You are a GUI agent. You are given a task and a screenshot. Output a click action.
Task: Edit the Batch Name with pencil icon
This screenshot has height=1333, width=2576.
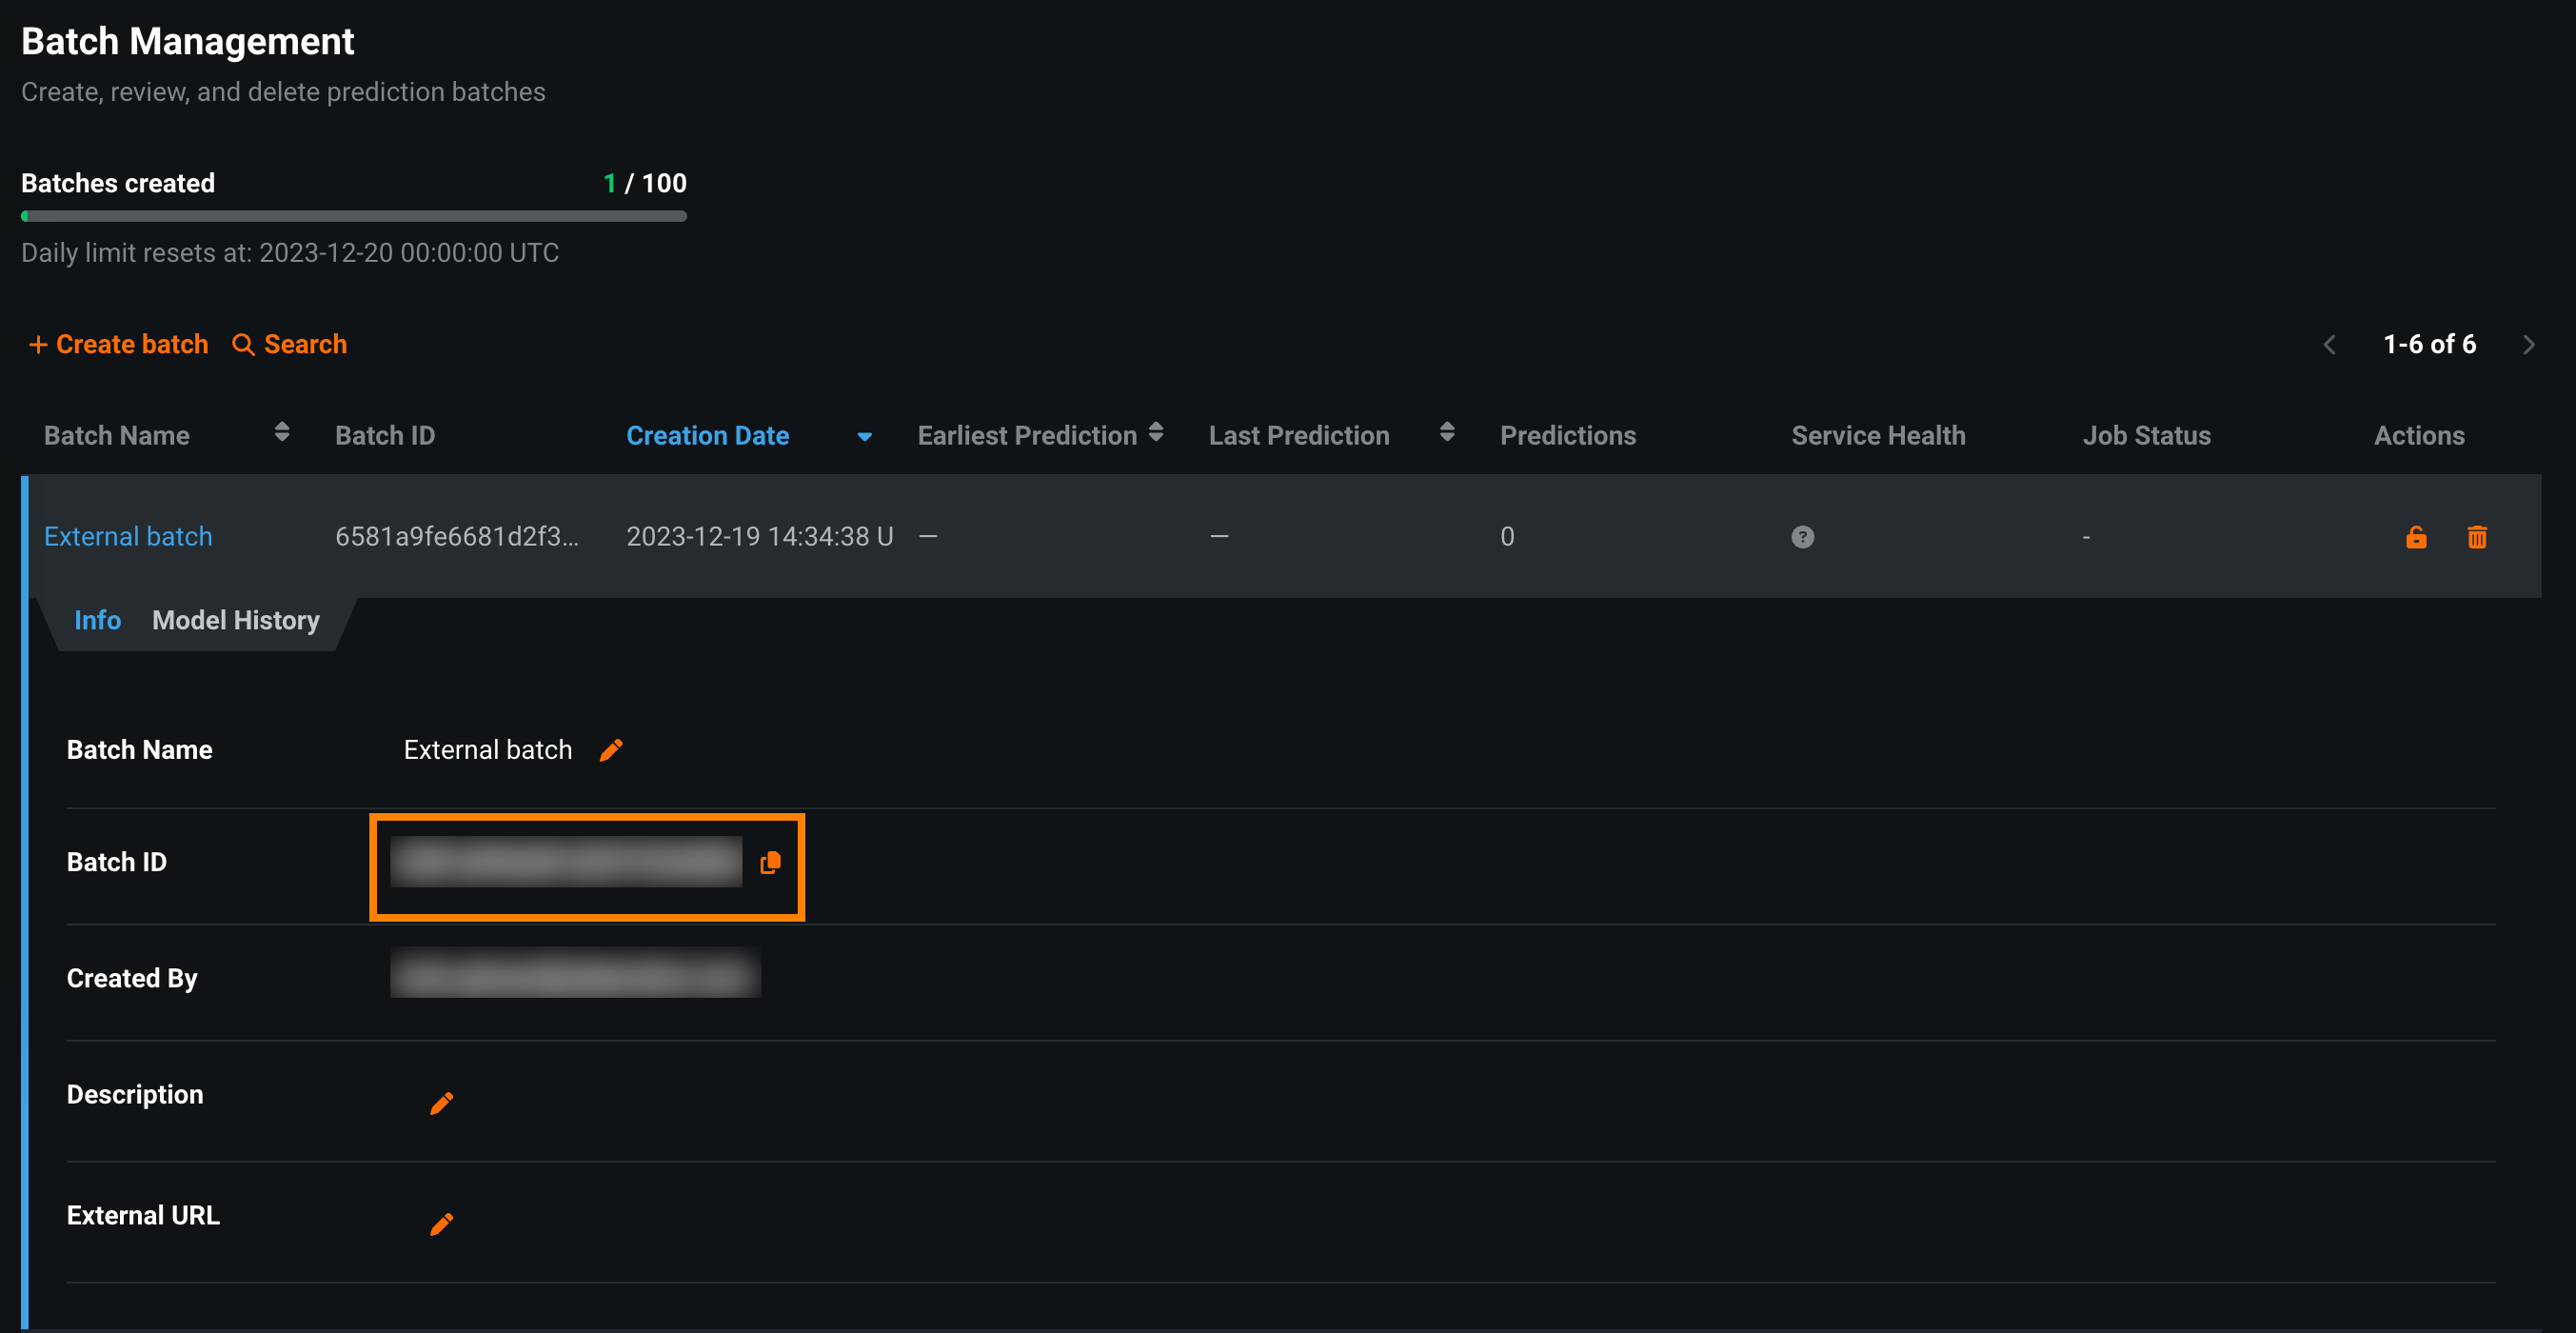pos(611,750)
